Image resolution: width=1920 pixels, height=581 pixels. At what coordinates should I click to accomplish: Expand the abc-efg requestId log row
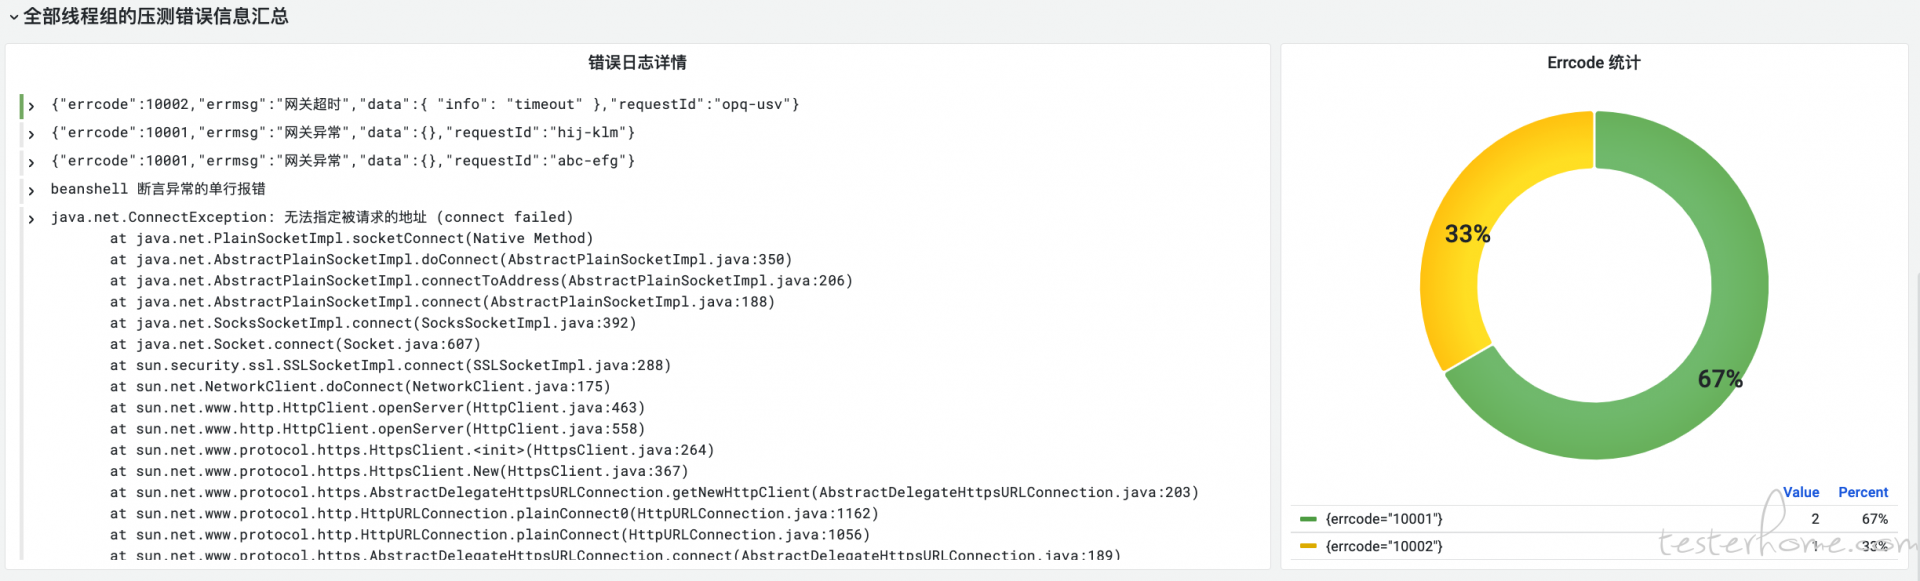click(31, 162)
